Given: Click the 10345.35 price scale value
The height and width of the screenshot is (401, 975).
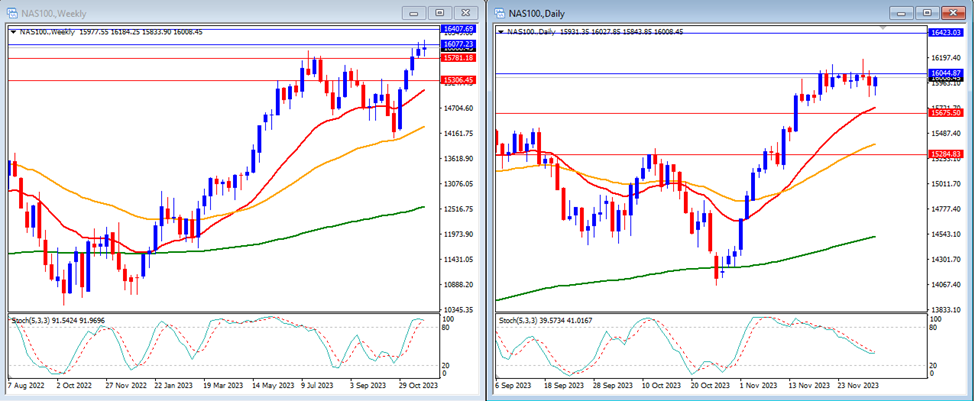Looking at the screenshot, I should (456, 310).
